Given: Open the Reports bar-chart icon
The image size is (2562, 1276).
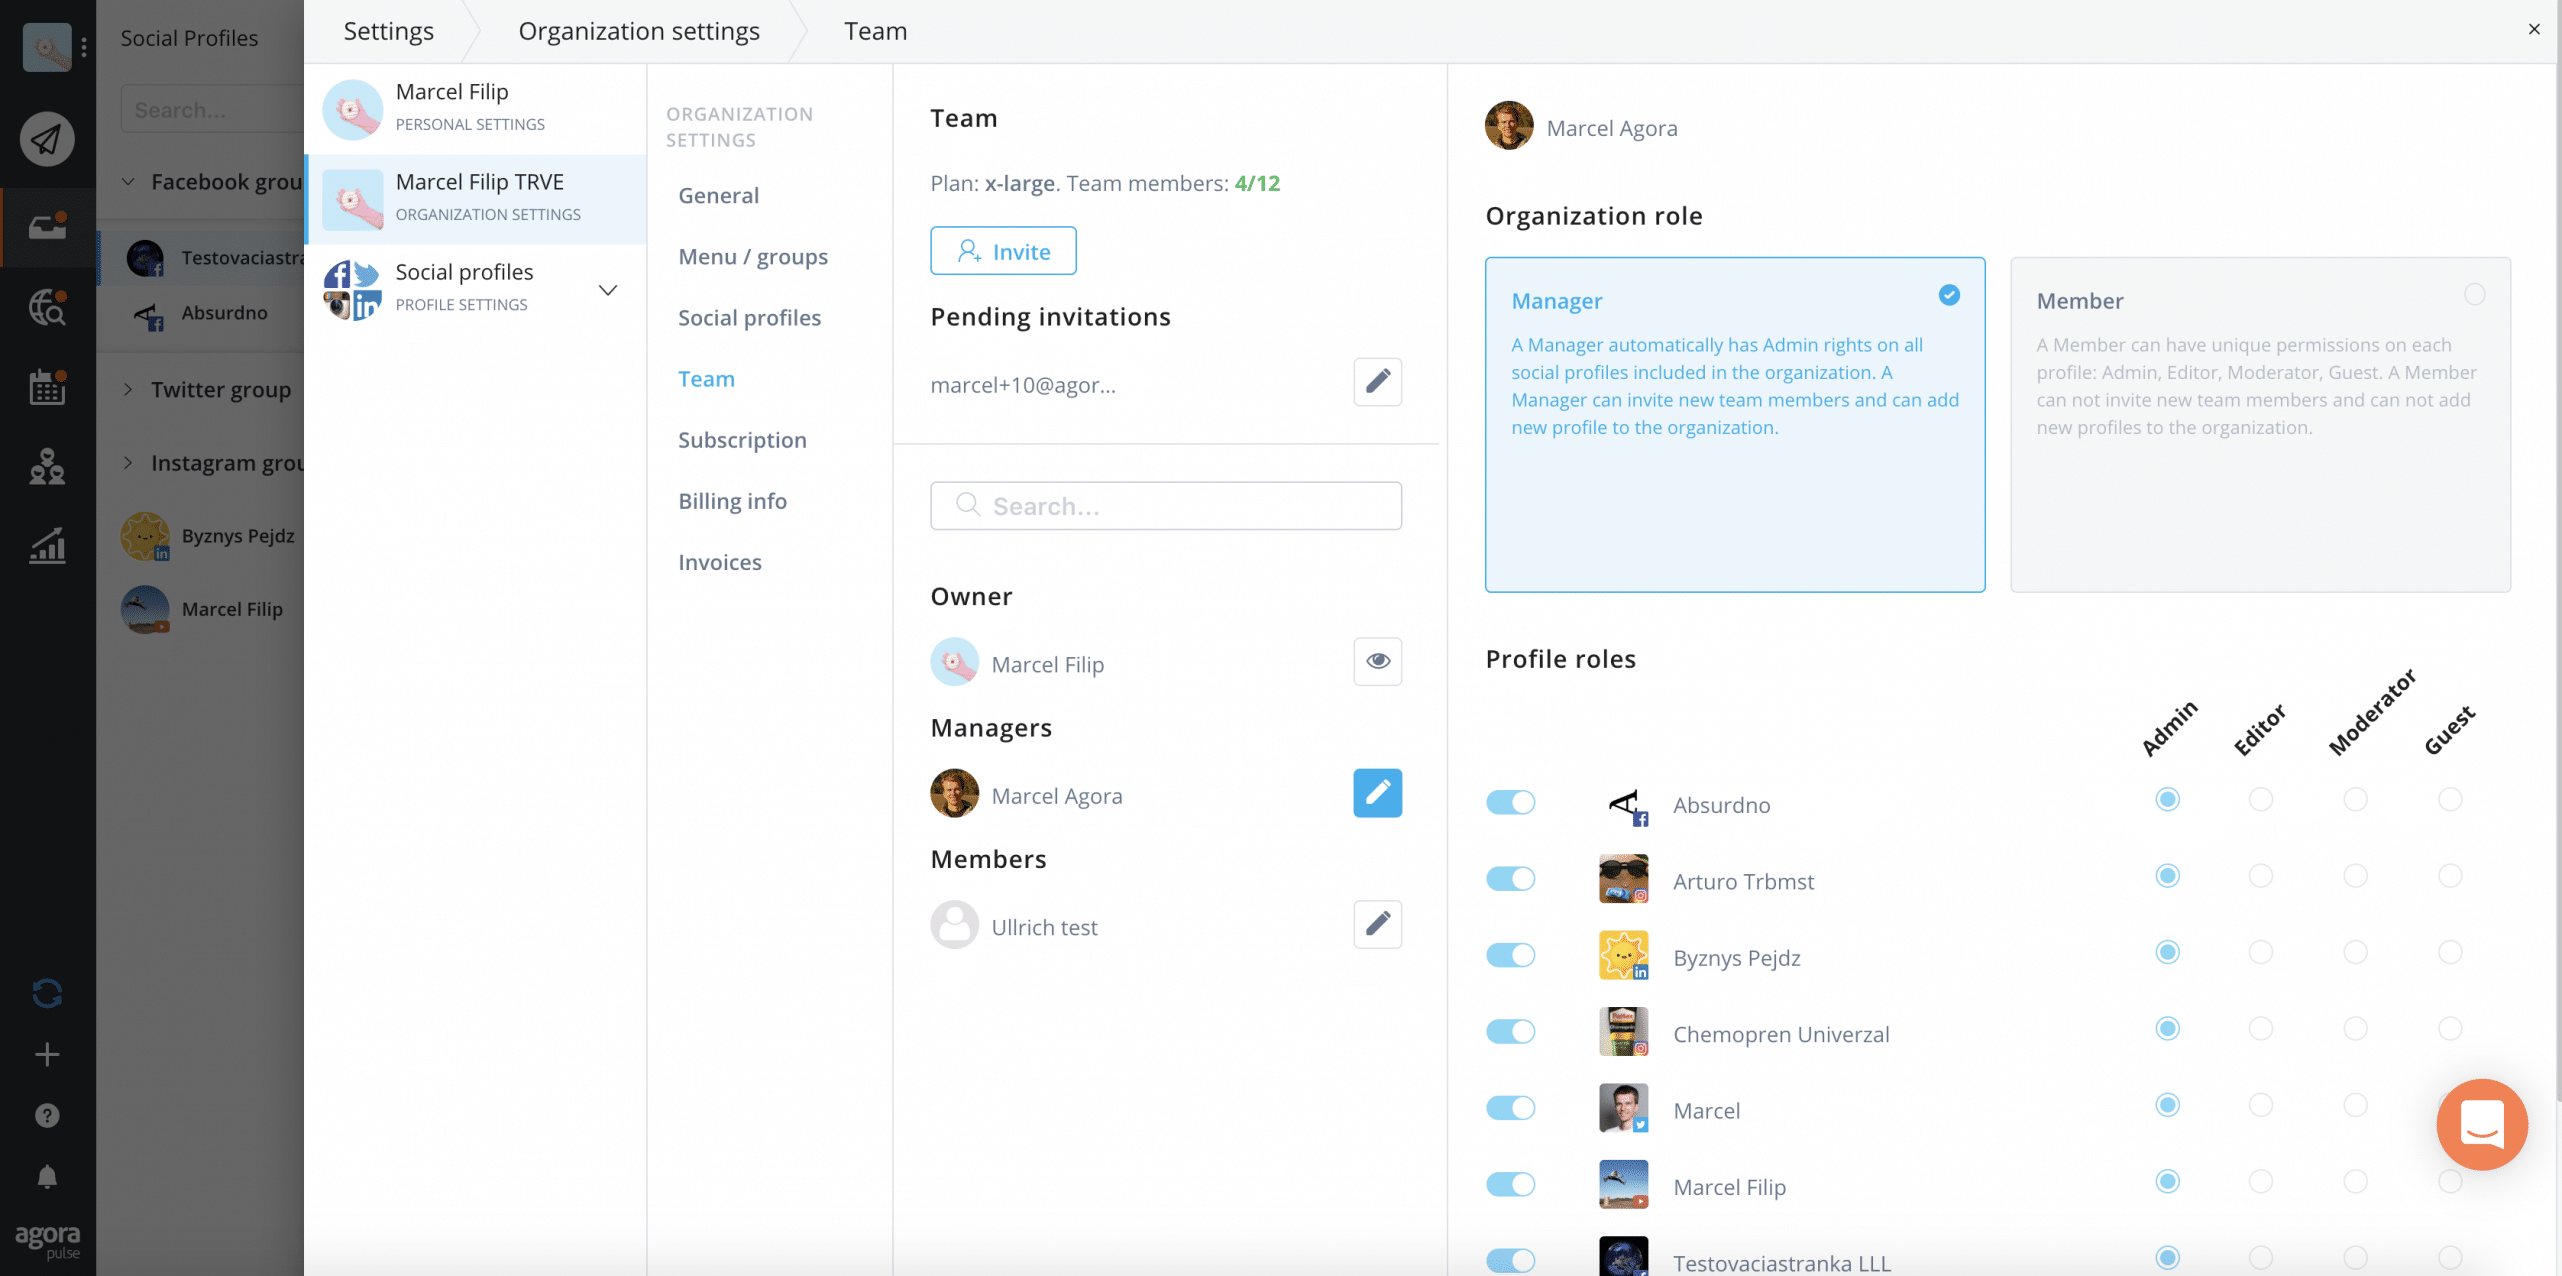Looking at the screenshot, I should pyautogui.click(x=47, y=546).
